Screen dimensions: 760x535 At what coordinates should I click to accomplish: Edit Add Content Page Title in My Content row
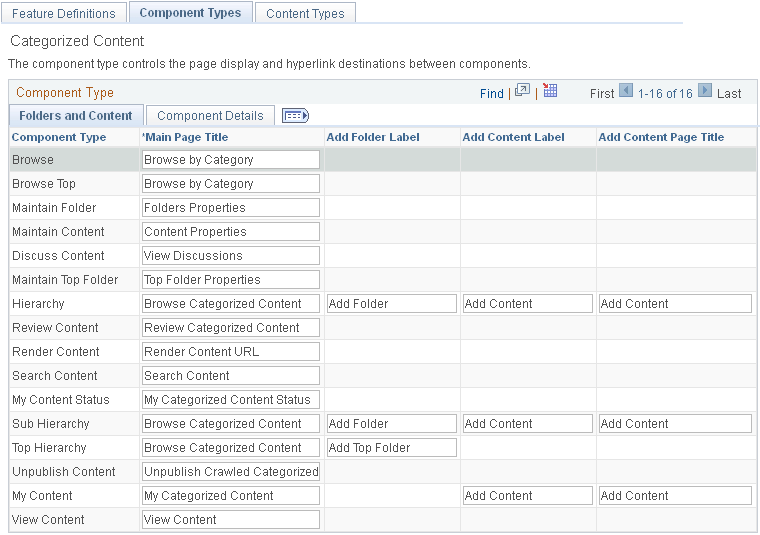coord(675,495)
